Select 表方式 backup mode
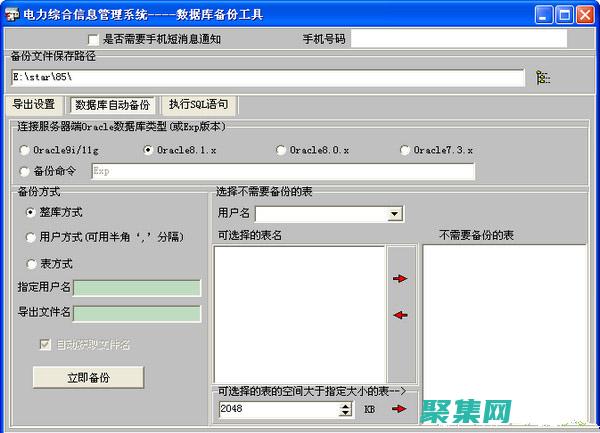Viewport: 600px width, 433px height. (31, 264)
